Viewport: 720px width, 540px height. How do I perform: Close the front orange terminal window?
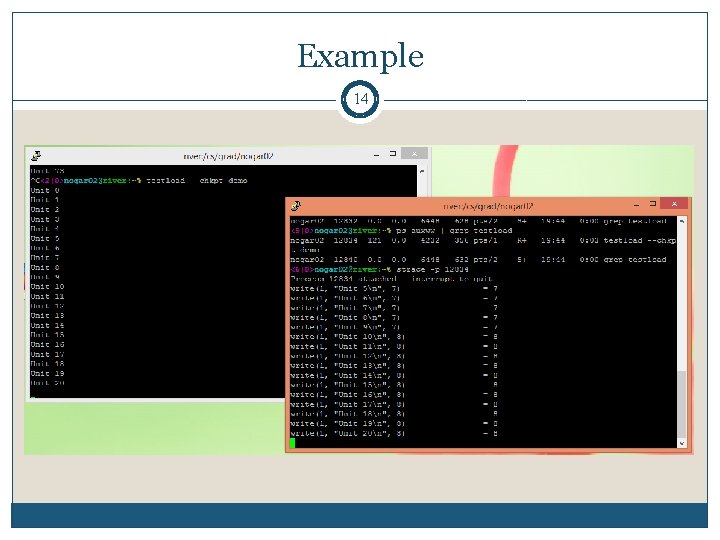coord(674,203)
